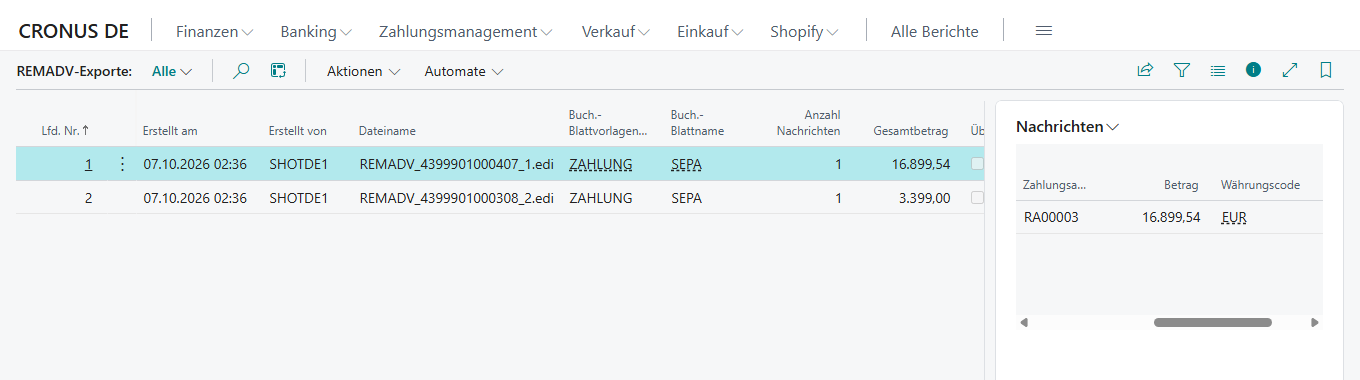Click the share icon
This screenshot has width=1360, height=380.
tap(1145, 70)
